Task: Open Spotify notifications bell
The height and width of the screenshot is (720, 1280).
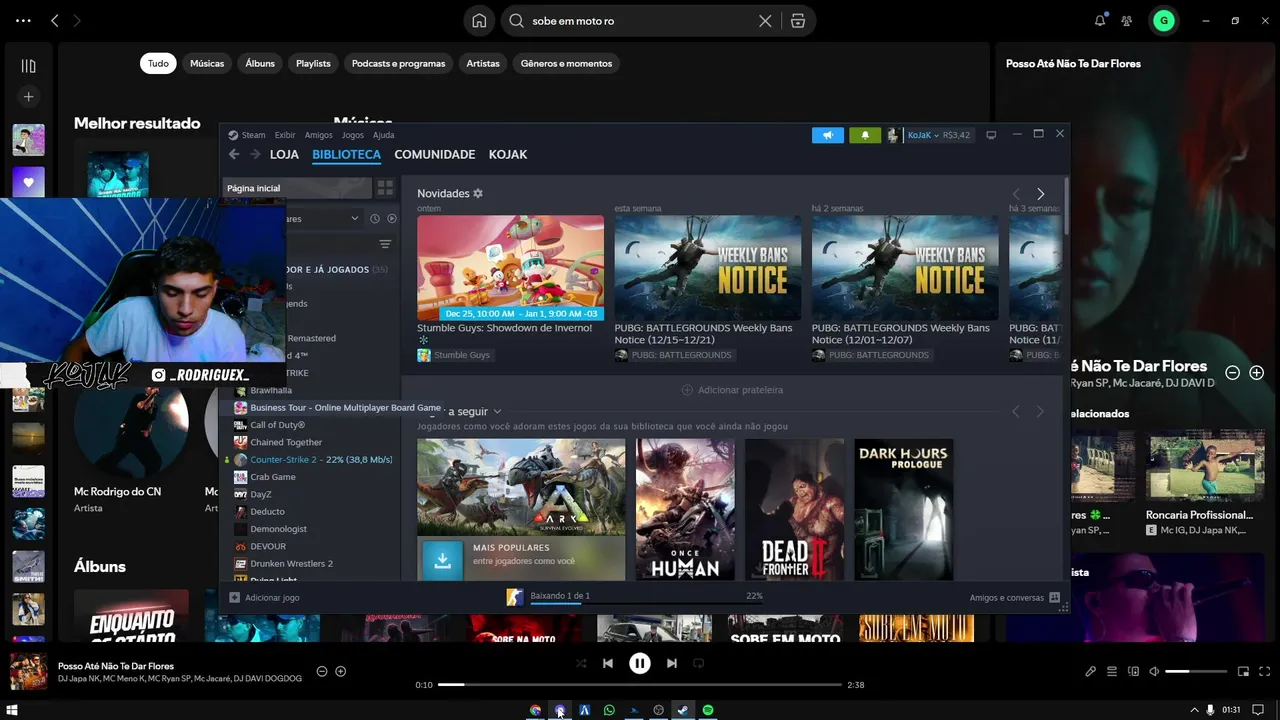Action: click(x=1100, y=20)
